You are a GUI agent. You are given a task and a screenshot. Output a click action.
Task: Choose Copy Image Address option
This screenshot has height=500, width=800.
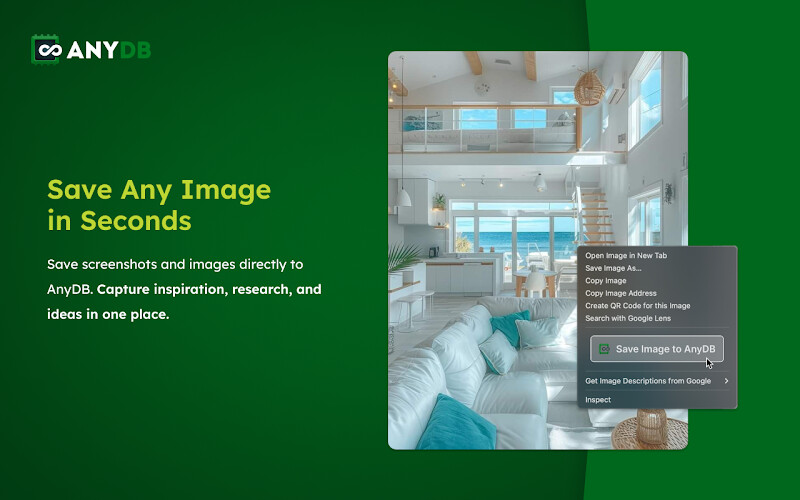(x=620, y=293)
